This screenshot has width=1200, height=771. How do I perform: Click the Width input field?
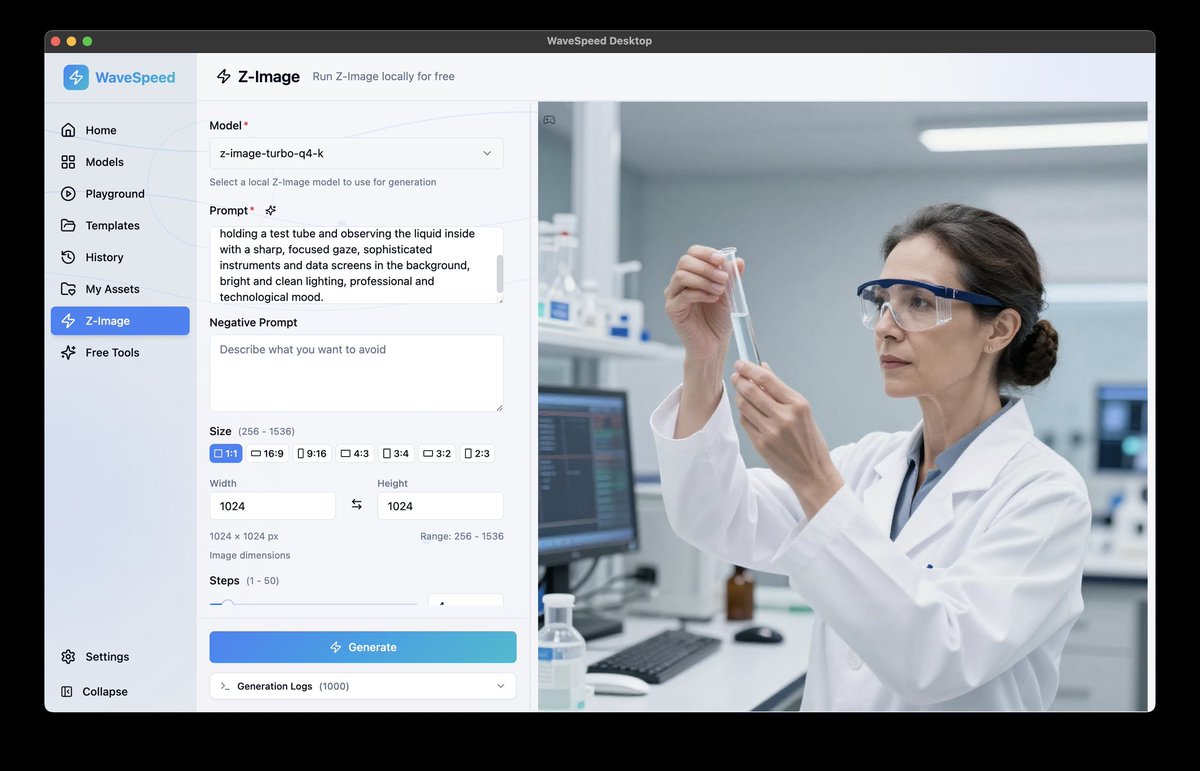[273, 506]
